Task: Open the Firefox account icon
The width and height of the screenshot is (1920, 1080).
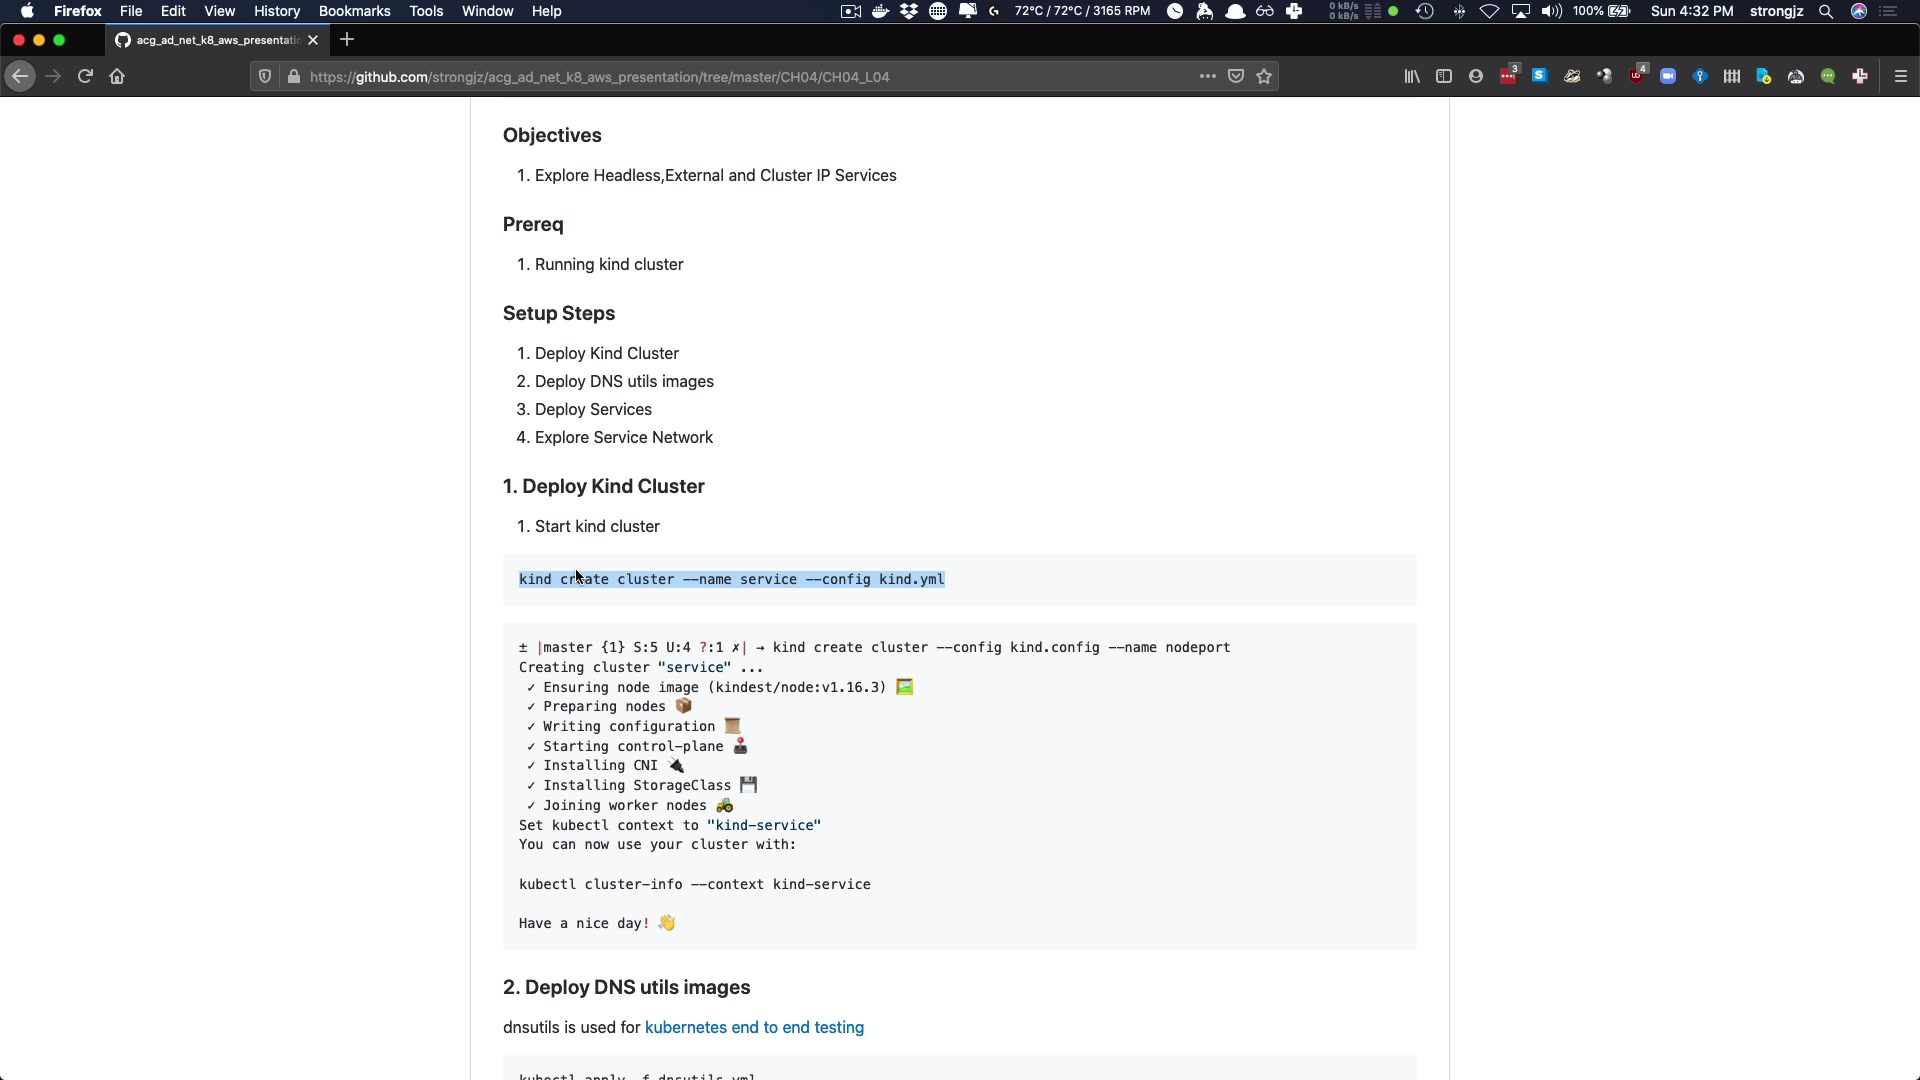Action: point(1476,76)
